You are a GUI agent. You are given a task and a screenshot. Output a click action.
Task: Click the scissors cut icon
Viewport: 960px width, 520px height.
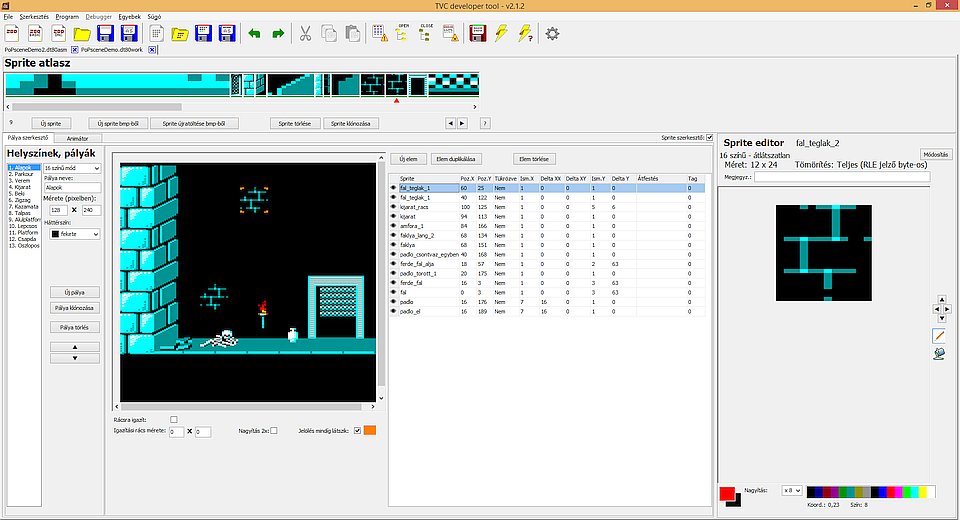pyautogui.click(x=305, y=34)
